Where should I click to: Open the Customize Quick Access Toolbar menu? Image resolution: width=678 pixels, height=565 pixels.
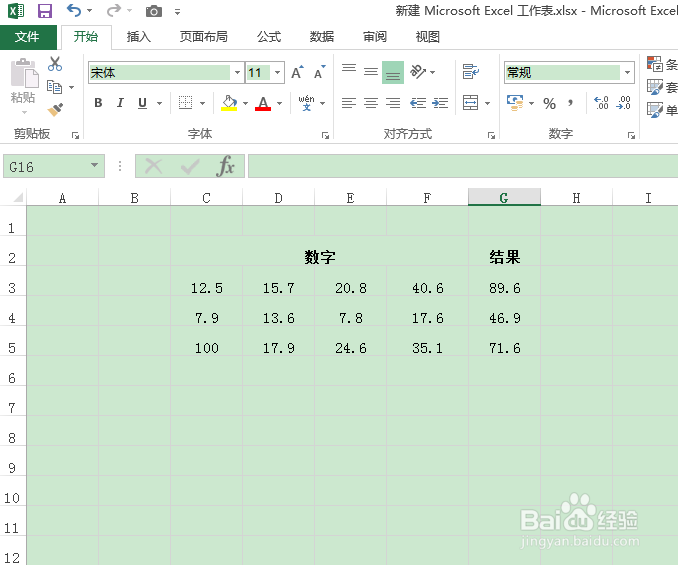click(177, 12)
